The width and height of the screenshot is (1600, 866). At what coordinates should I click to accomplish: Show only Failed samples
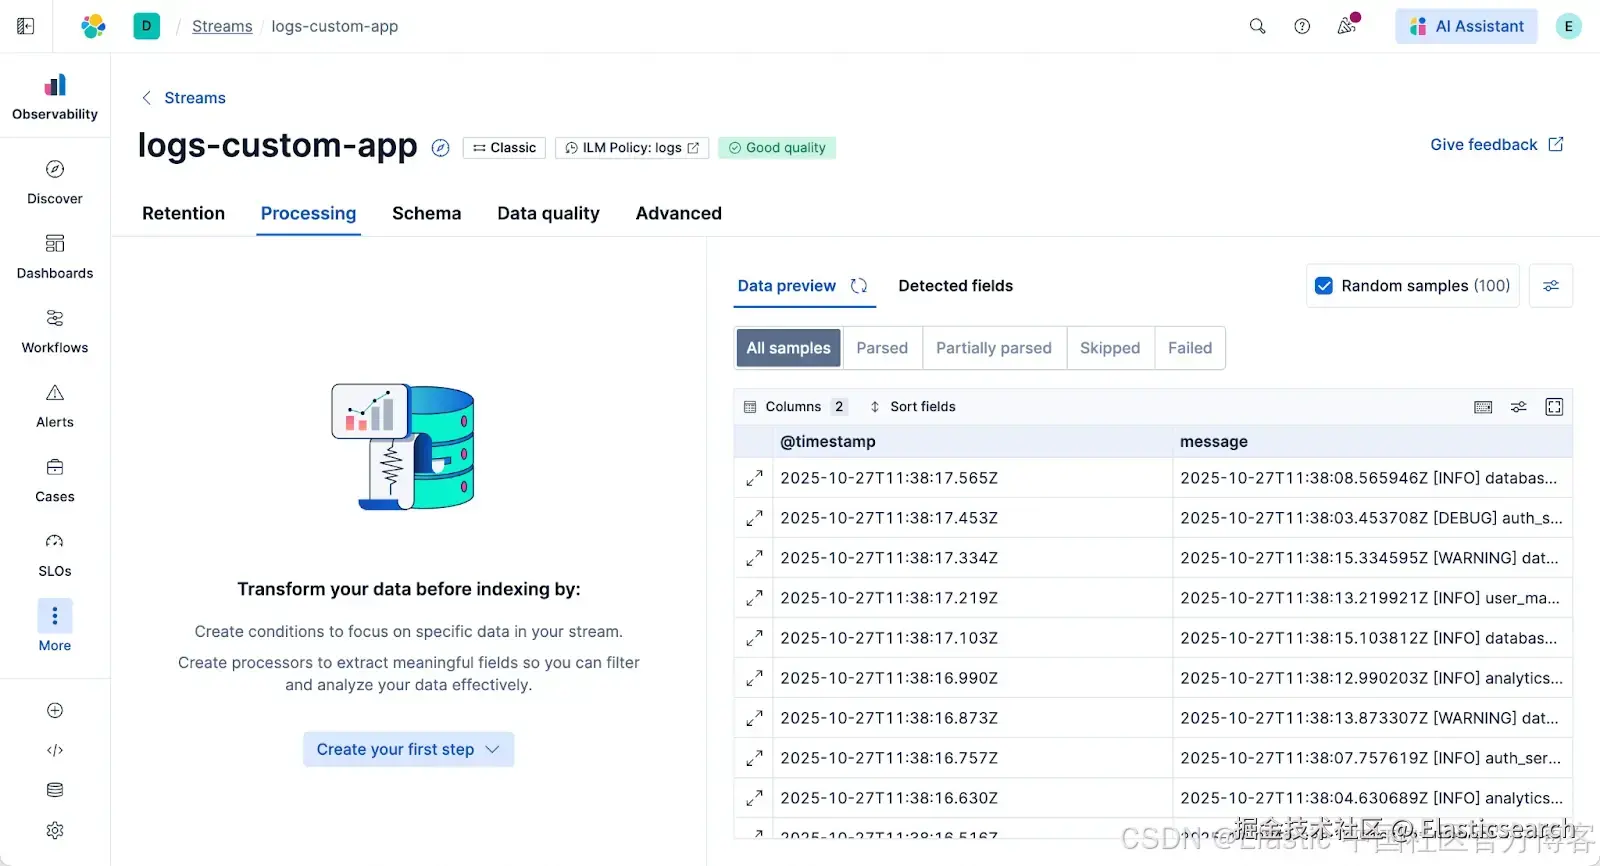click(x=1189, y=348)
